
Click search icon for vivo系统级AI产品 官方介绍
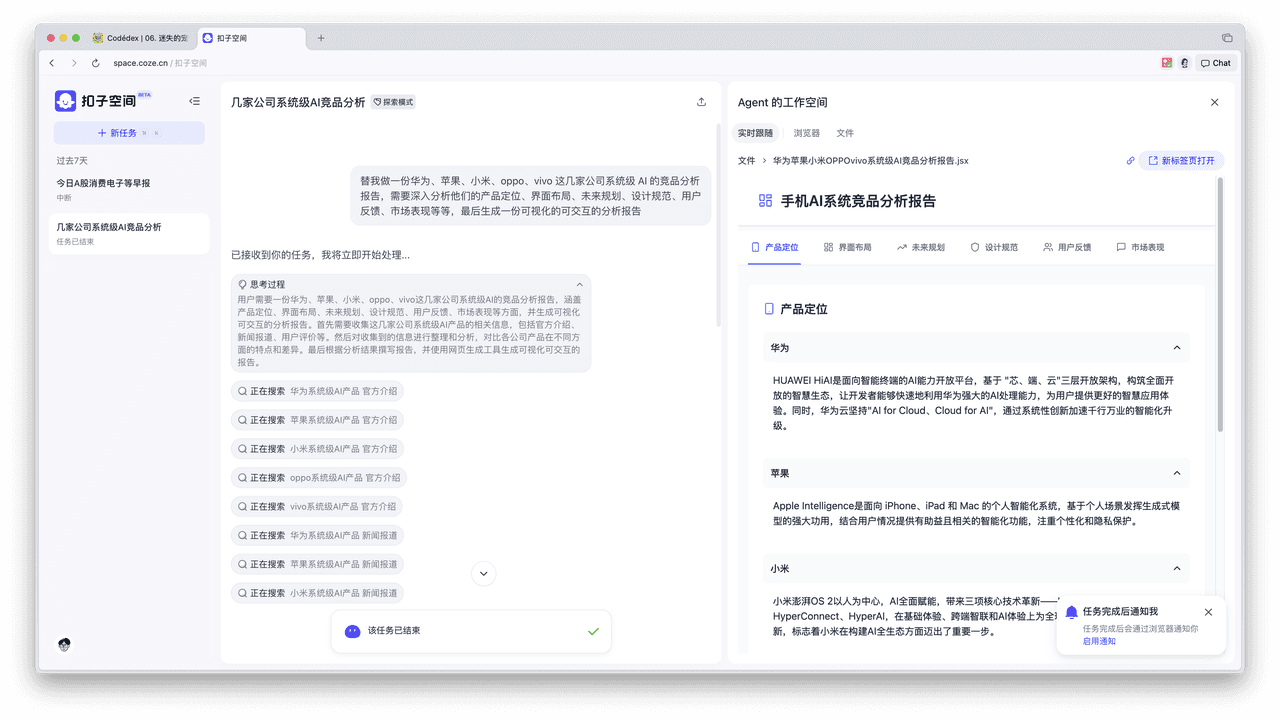pos(242,506)
